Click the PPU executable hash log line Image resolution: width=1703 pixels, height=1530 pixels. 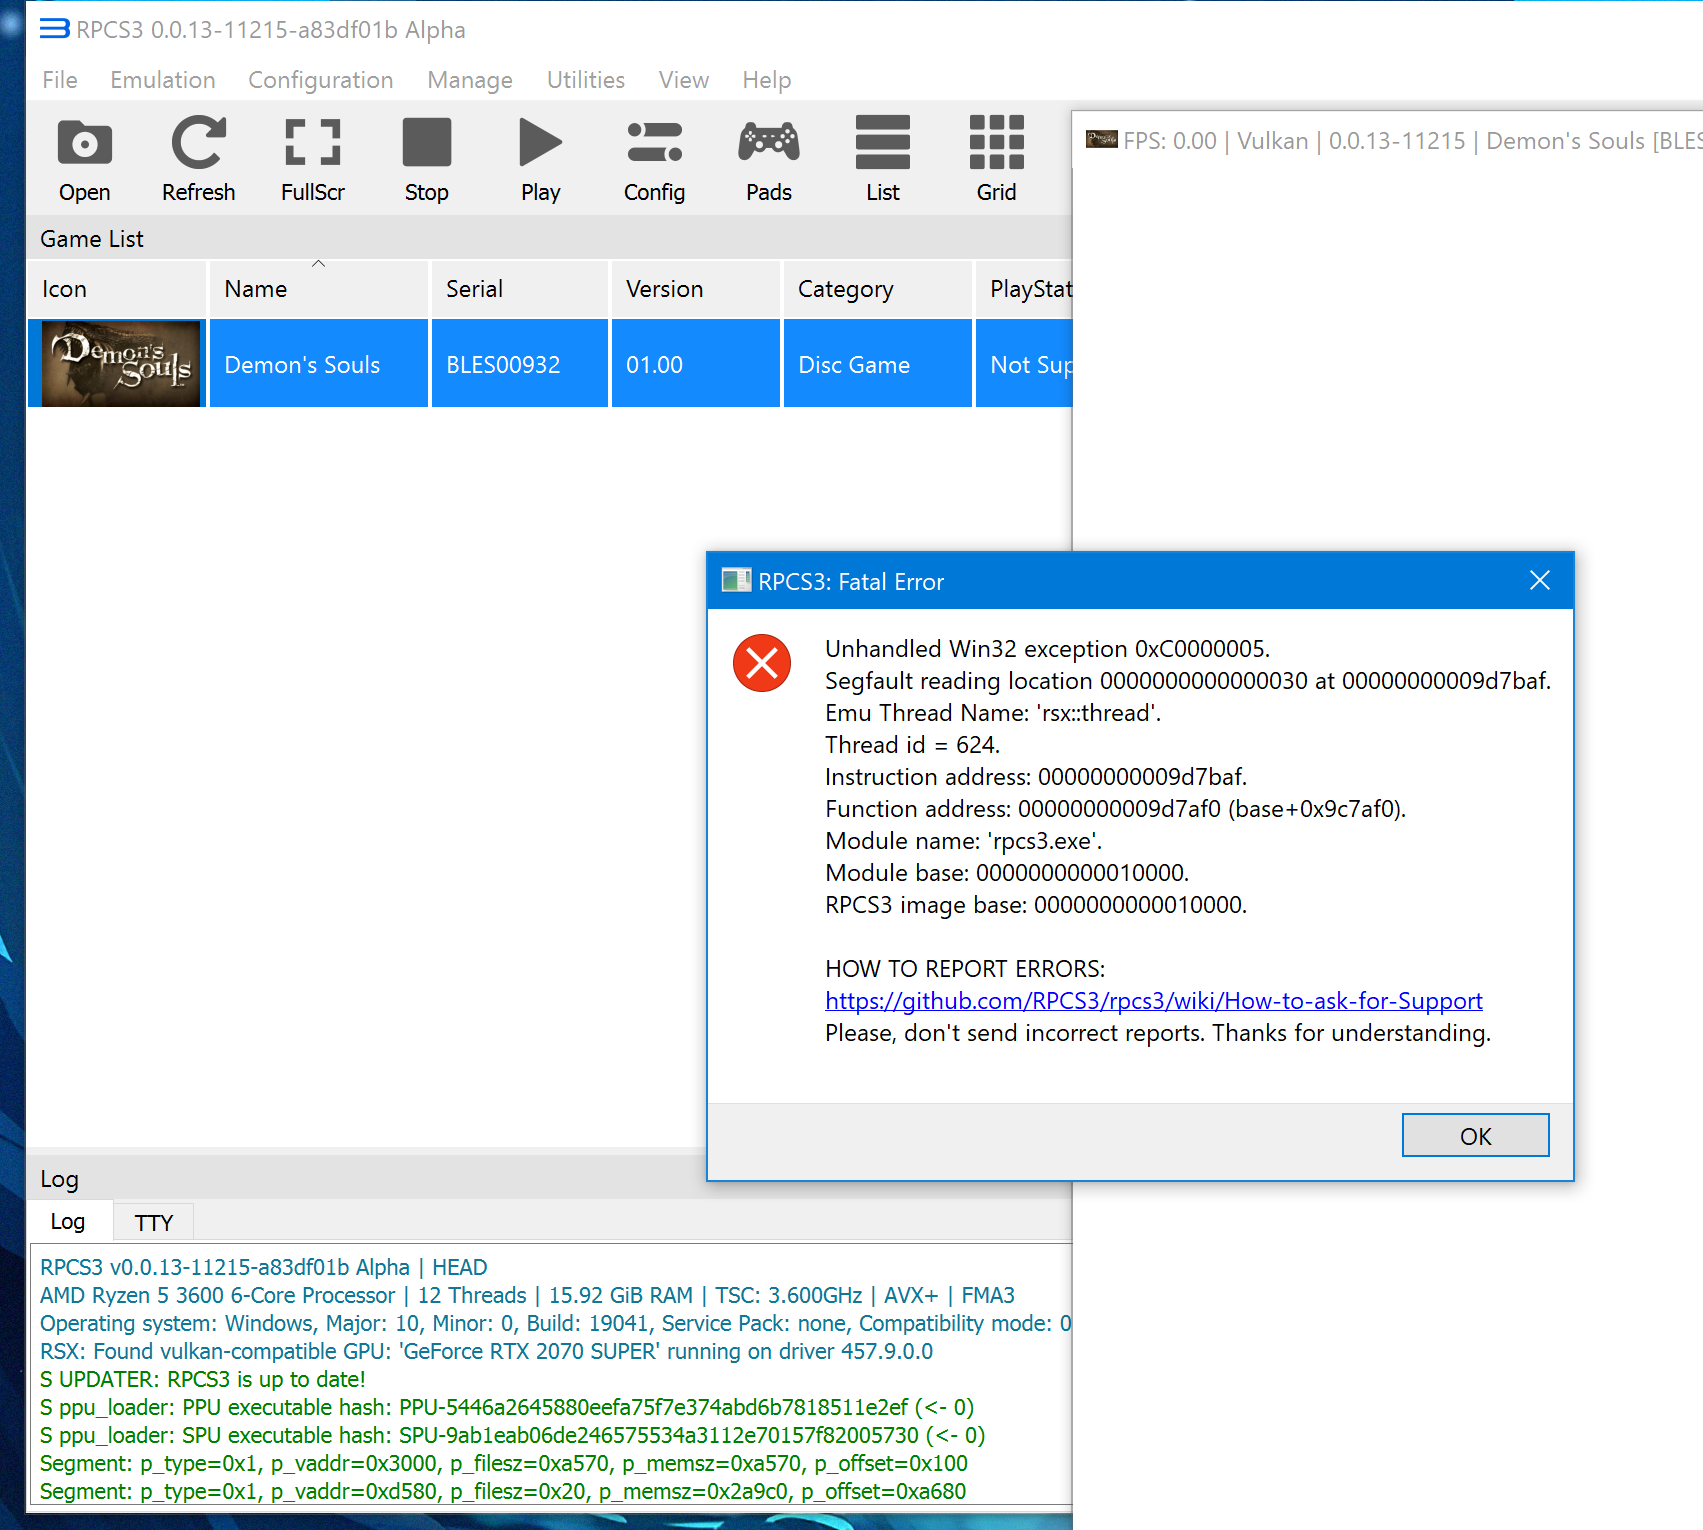click(x=507, y=1407)
